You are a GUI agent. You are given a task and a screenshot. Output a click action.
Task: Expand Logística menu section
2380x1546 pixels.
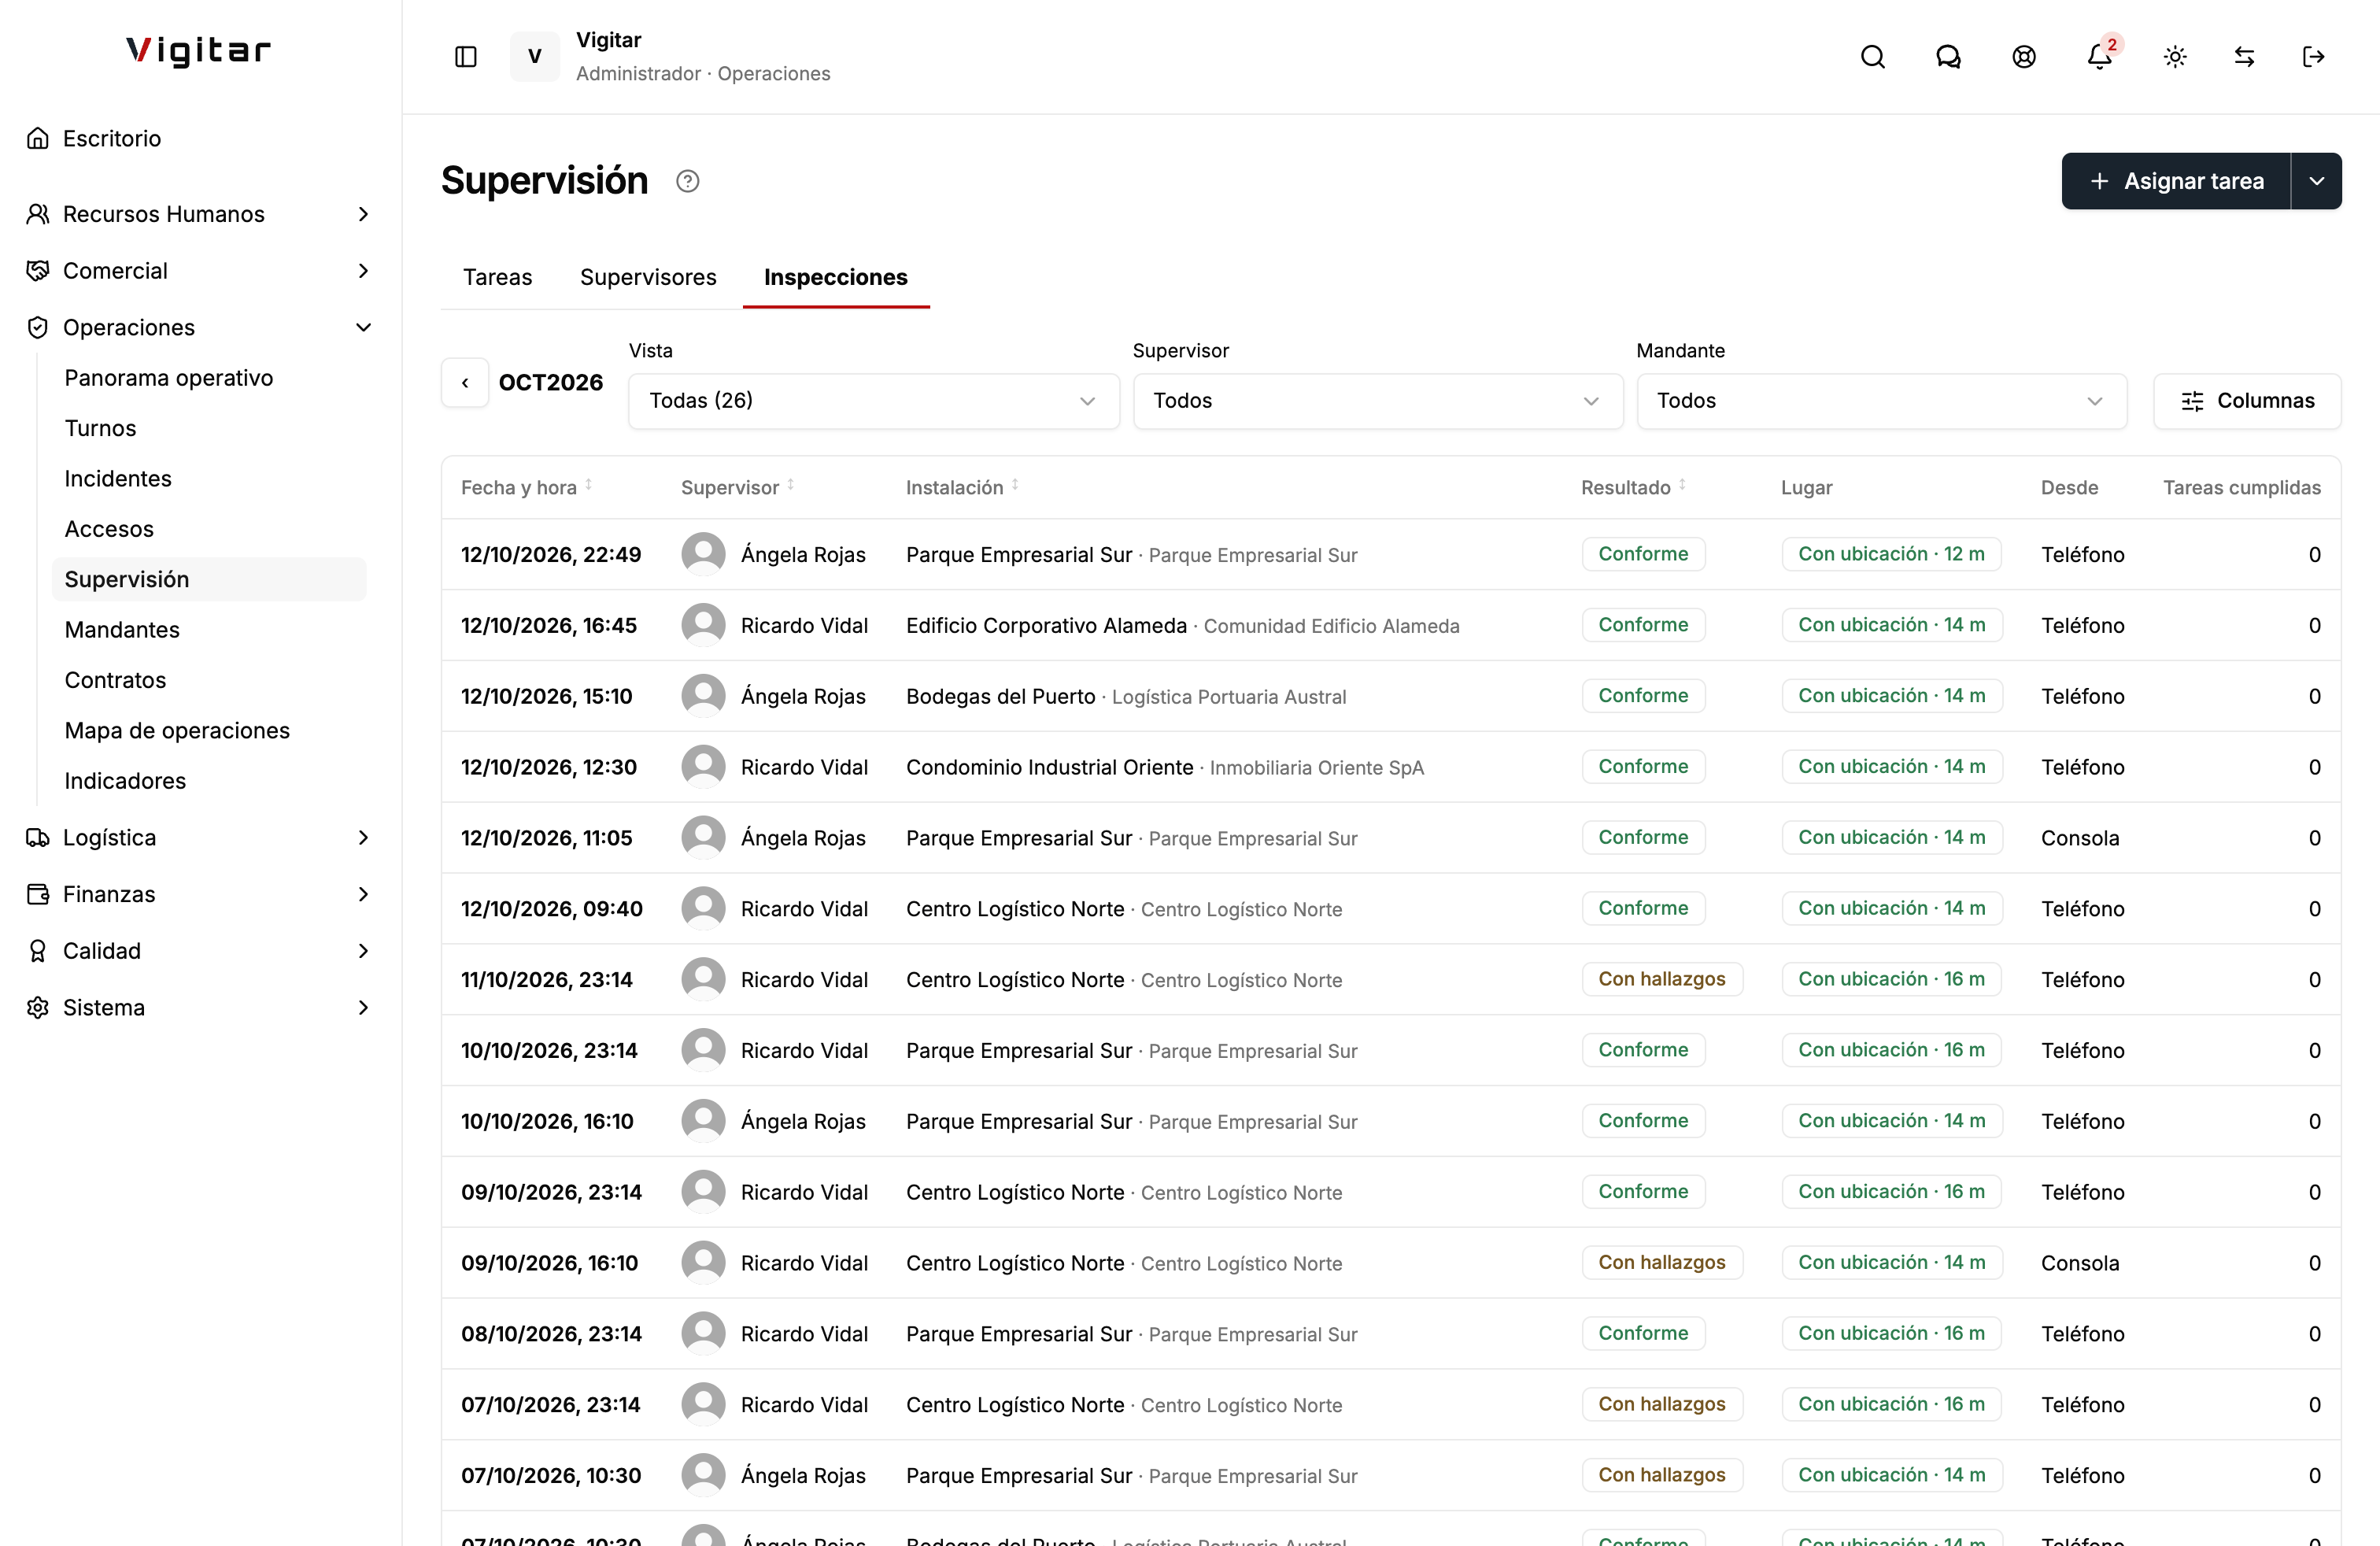coord(200,837)
